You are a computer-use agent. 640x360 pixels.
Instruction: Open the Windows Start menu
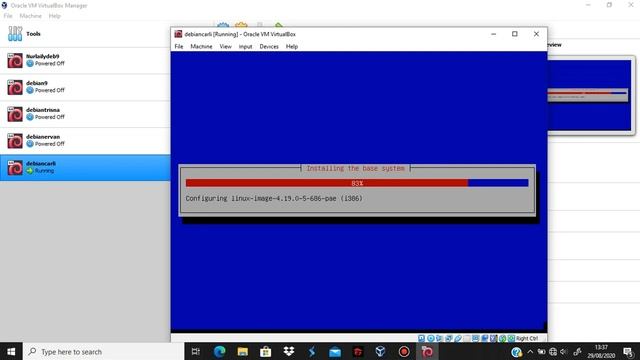pyautogui.click(x=11, y=351)
